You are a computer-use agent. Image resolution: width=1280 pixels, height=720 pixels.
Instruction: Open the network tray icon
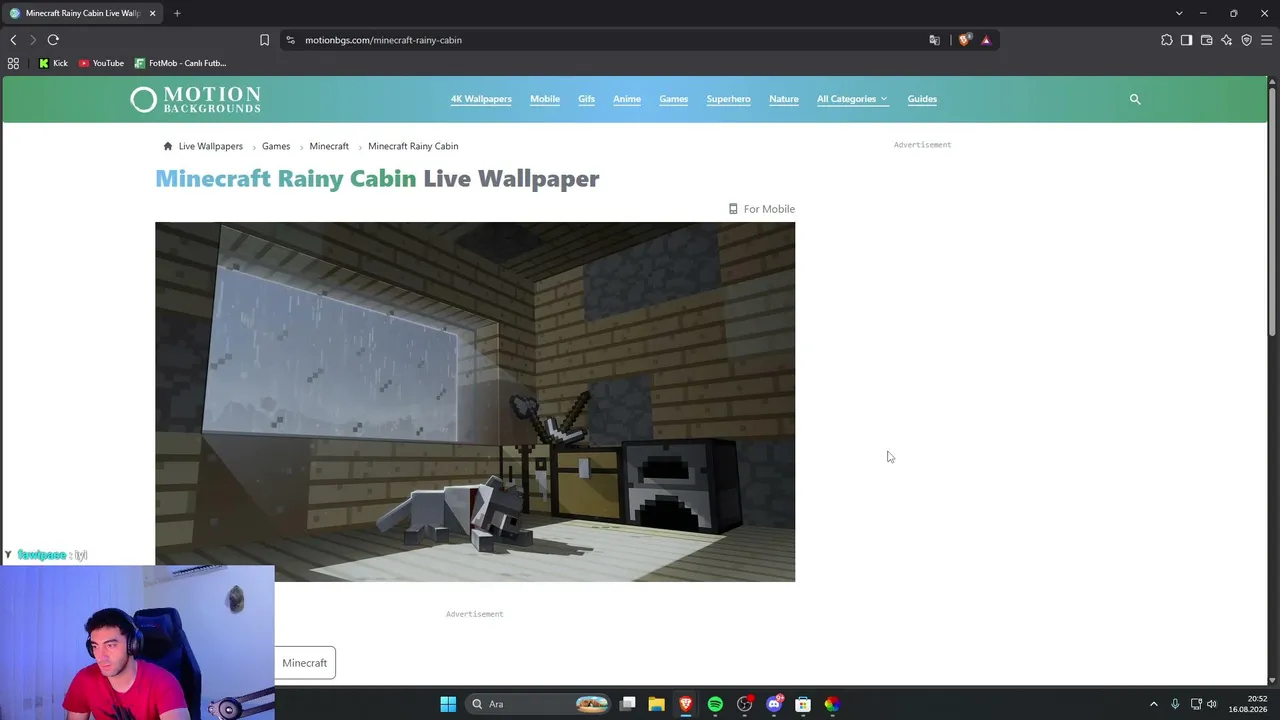click(x=1196, y=704)
